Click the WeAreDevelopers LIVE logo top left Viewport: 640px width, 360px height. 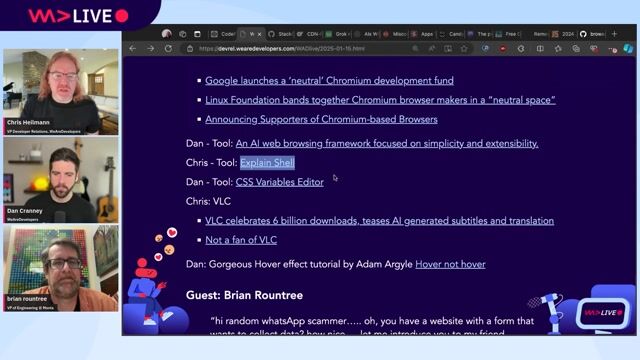point(78,16)
